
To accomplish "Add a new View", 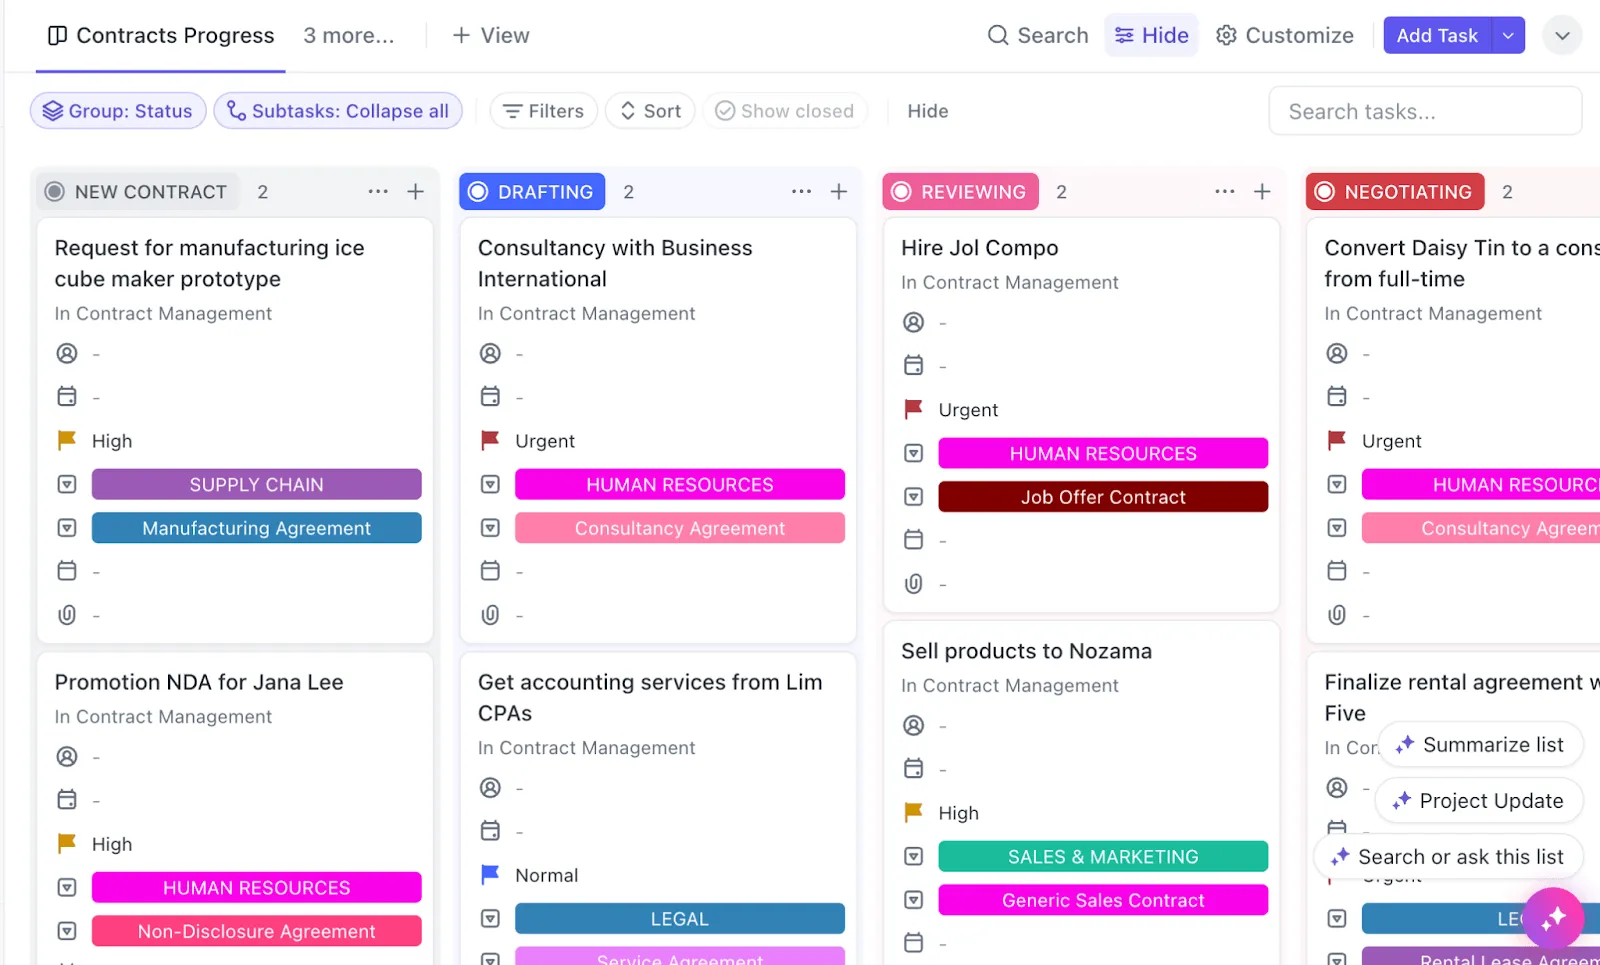I will click(x=491, y=36).
